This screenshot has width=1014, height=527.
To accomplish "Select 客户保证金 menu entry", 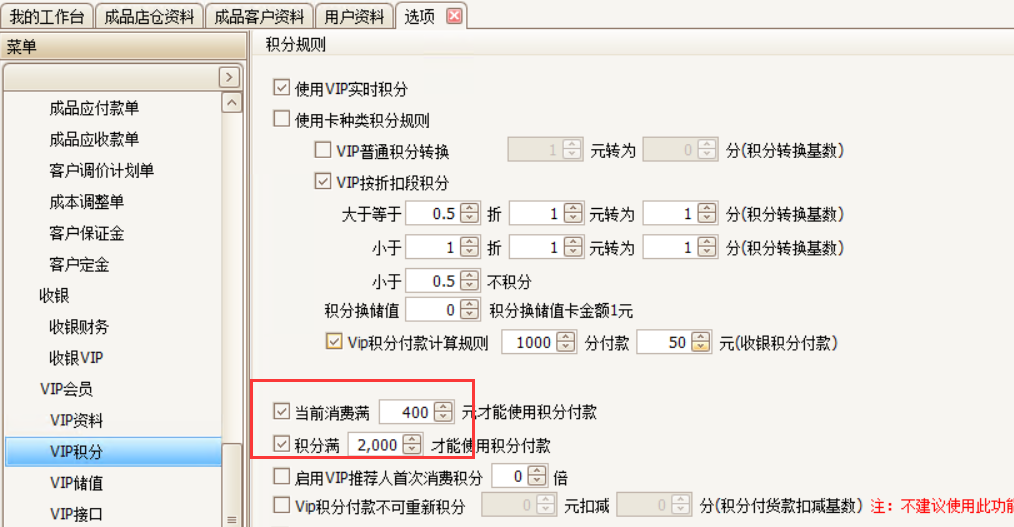I will [x=86, y=233].
